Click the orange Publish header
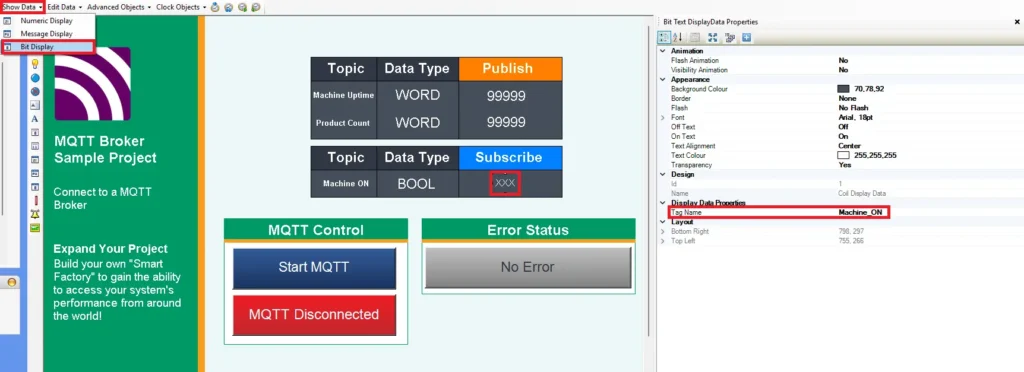This screenshot has height=372, width=1024. (510, 69)
